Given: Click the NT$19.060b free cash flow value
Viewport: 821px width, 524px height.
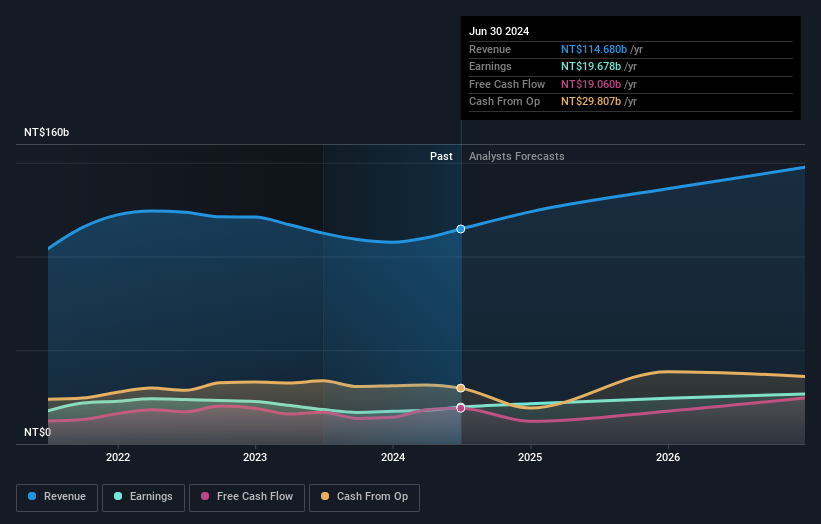Looking at the screenshot, I should (591, 84).
